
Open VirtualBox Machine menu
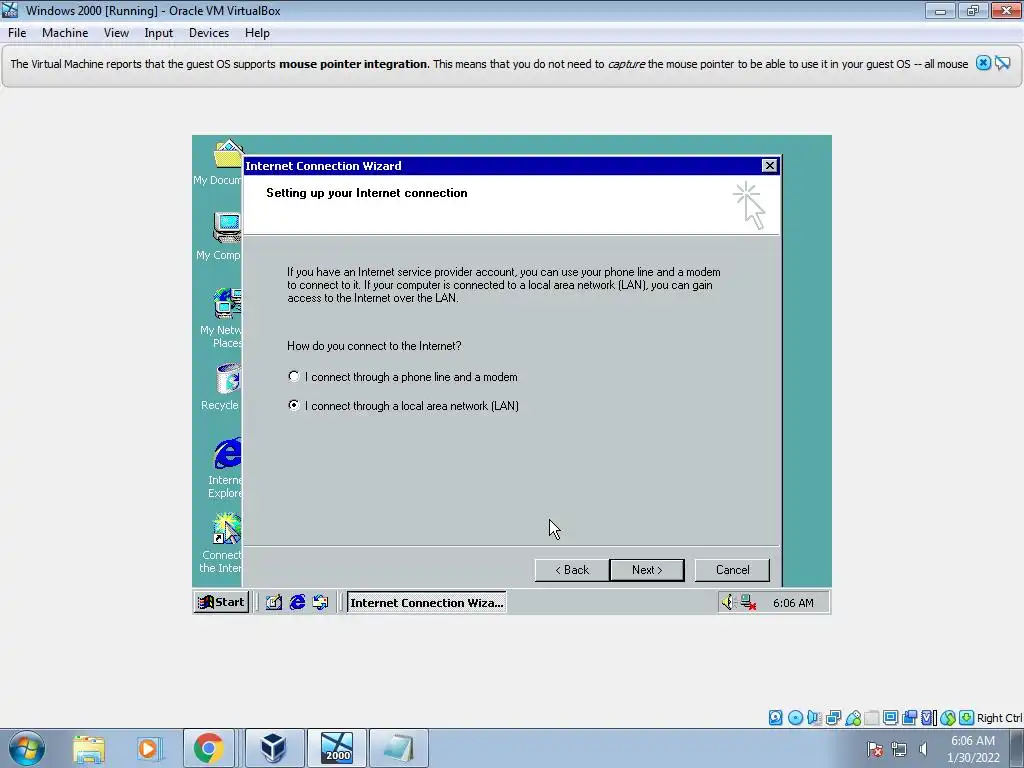(65, 33)
